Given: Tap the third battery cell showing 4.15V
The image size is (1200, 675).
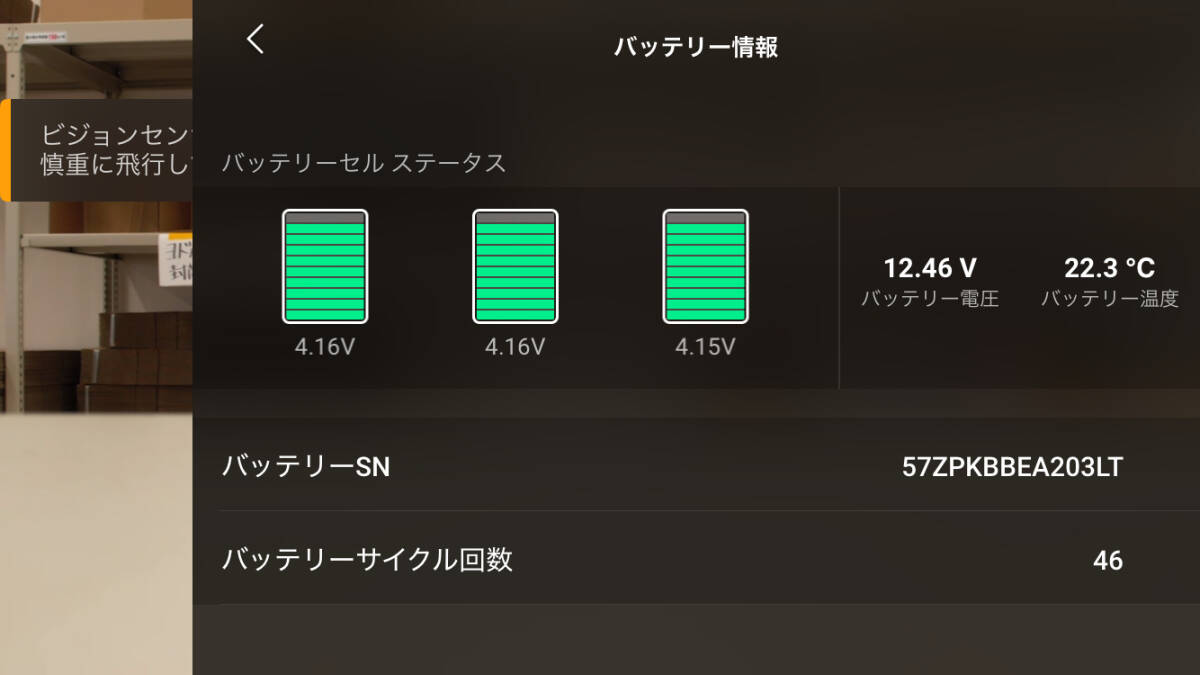Looking at the screenshot, I should [704, 265].
